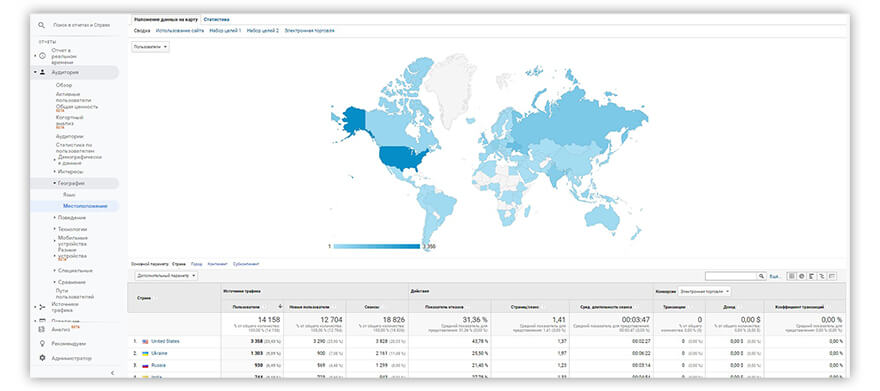Click the person icon next to Аудитория

click(x=42, y=72)
